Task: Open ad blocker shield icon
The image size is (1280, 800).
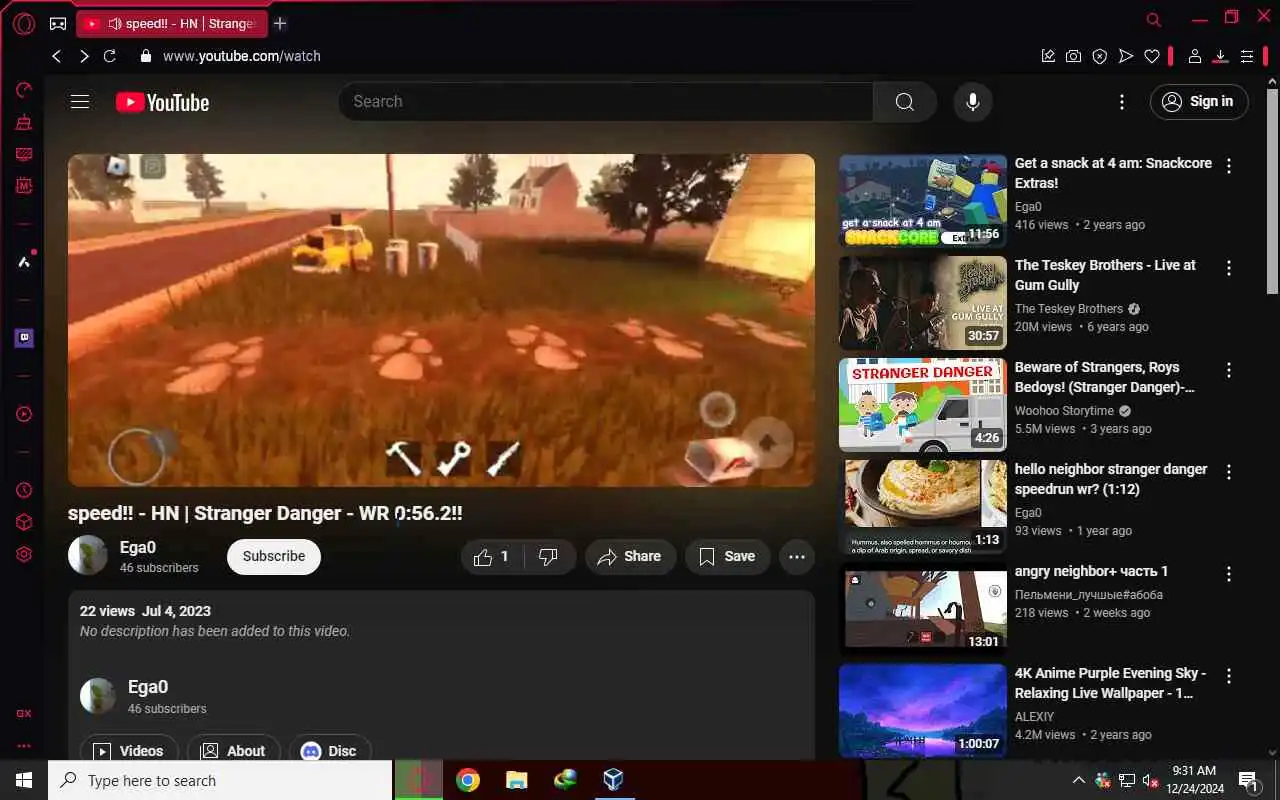Action: point(1100,56)
